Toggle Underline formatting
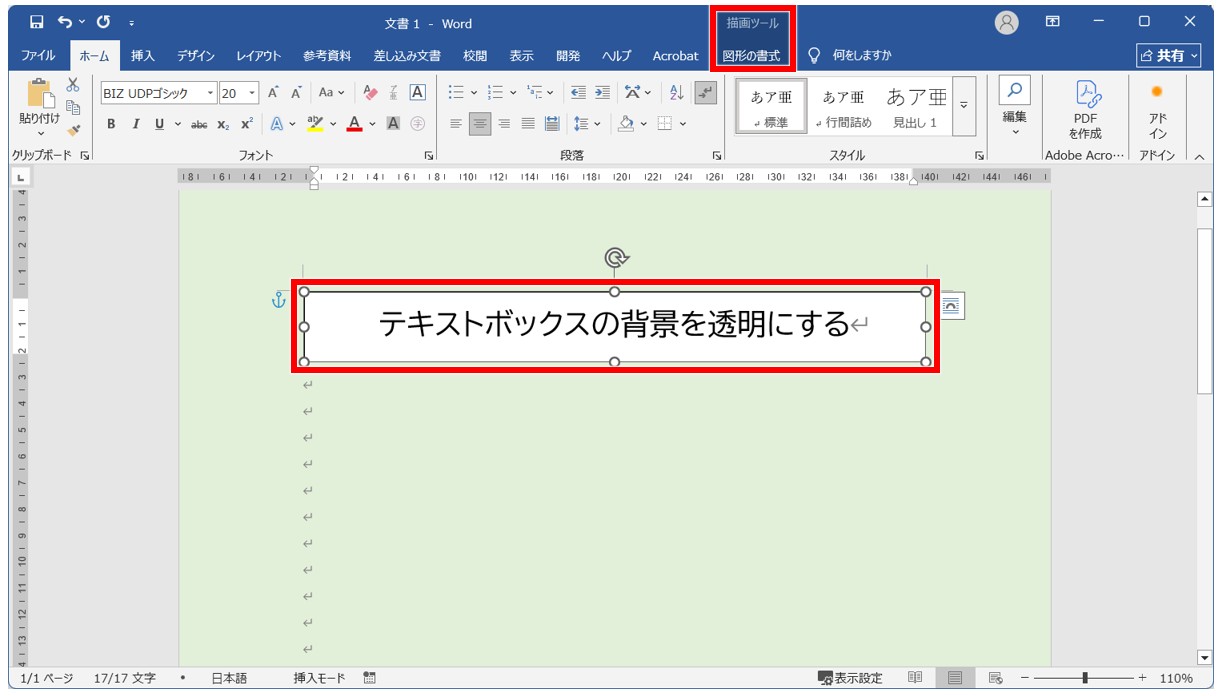This screenshot has width=1222, height=696. [159, 124]
